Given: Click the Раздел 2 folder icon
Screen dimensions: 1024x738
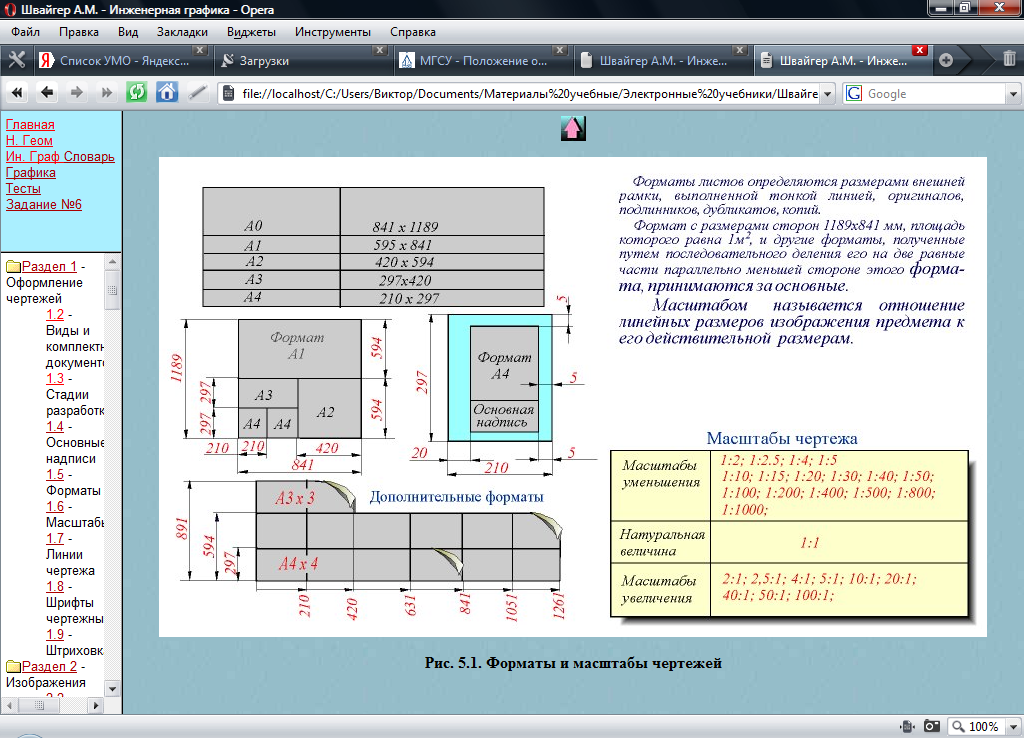Looking at the screenshot, I should (14, 666).
